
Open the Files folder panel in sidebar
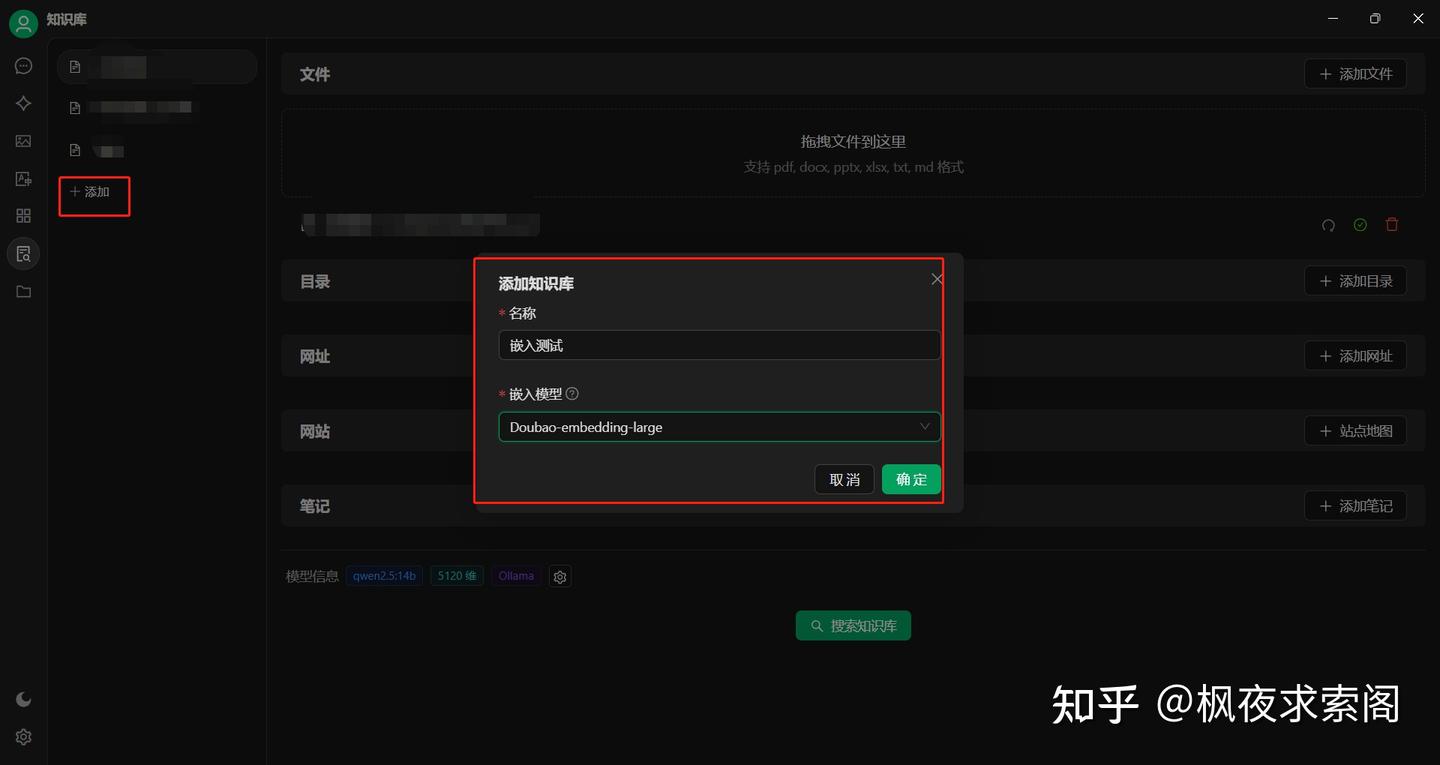[23, 291]
